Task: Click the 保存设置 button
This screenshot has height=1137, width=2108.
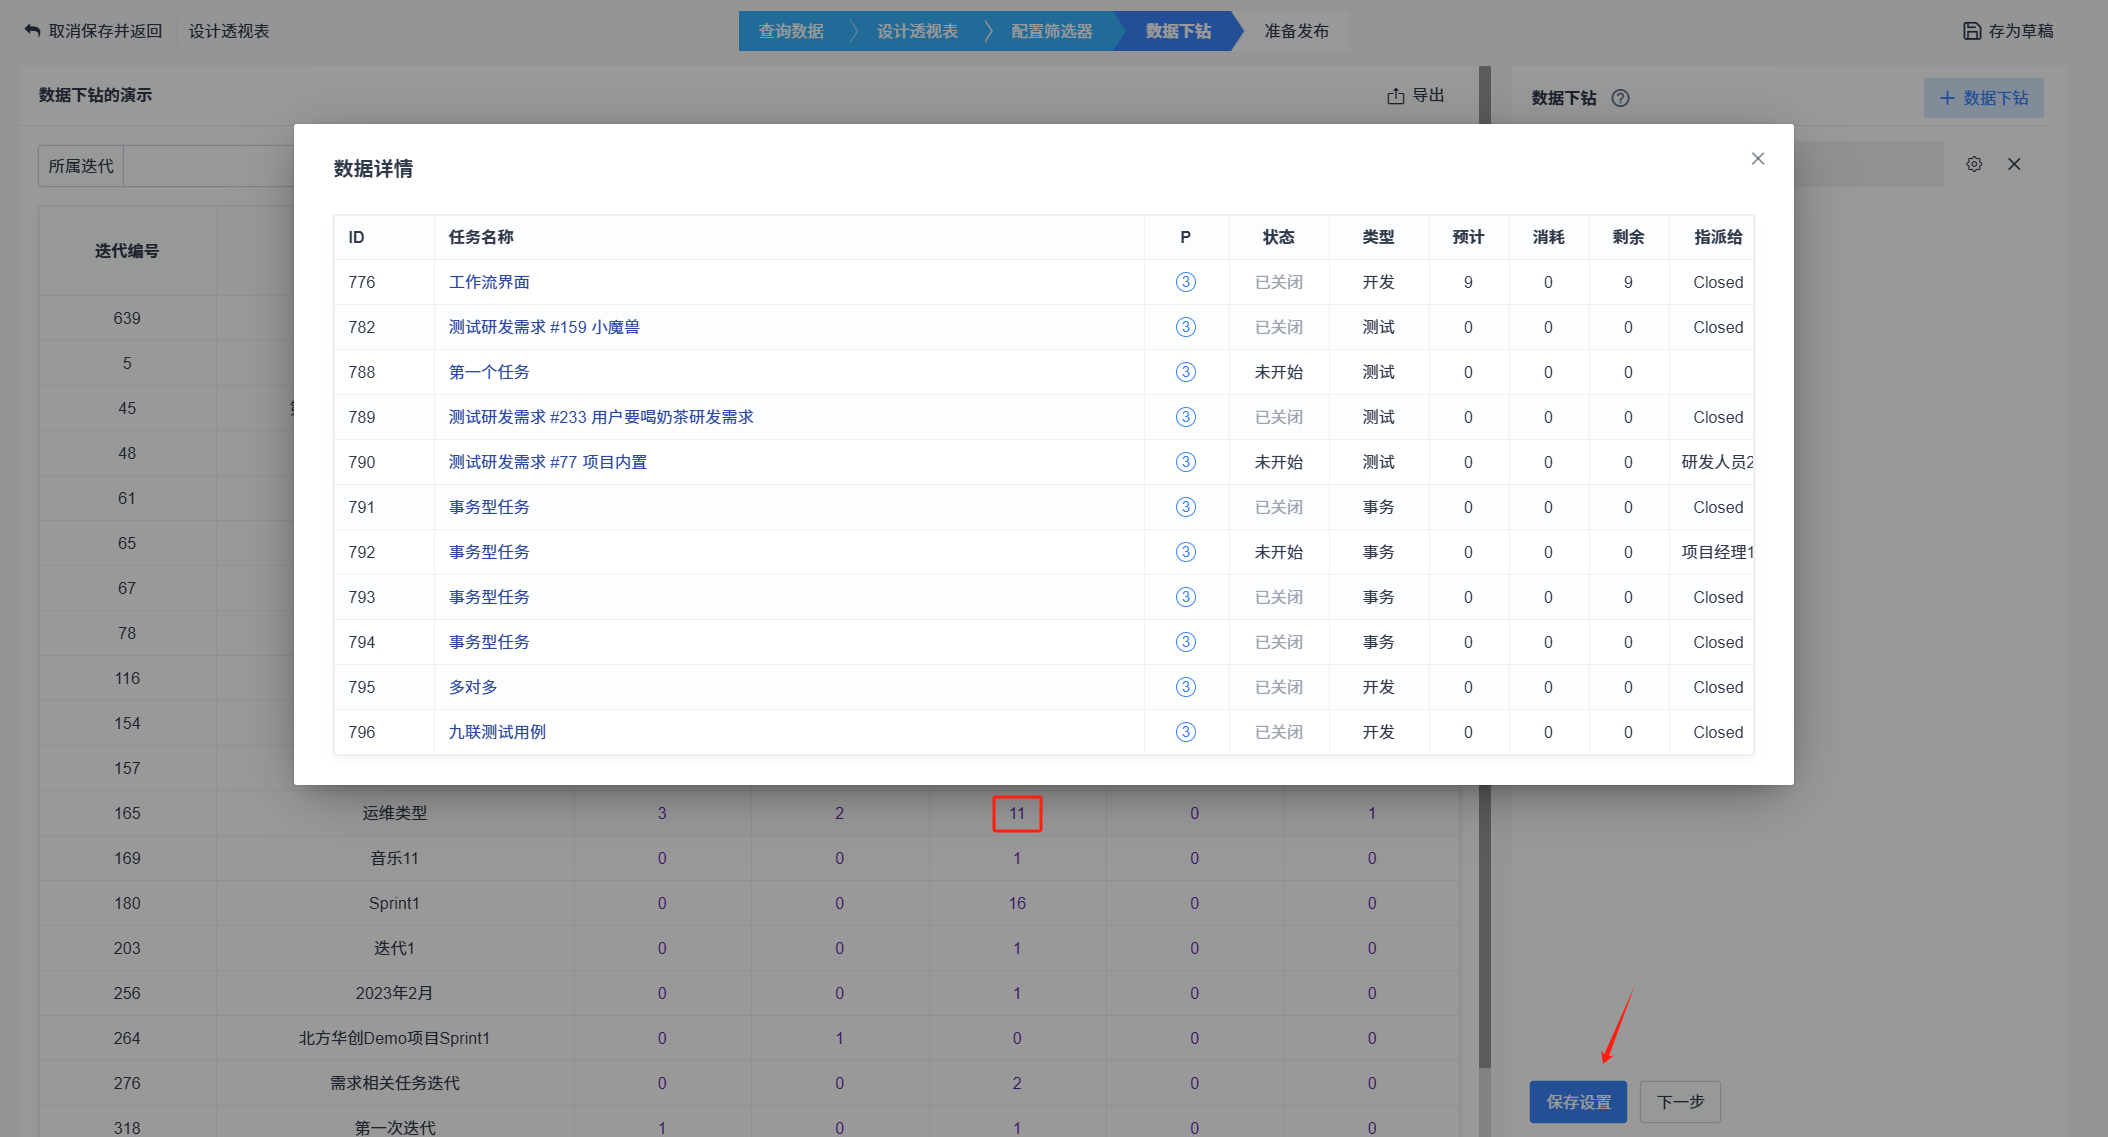Action: click(x=1578, y=1102)
